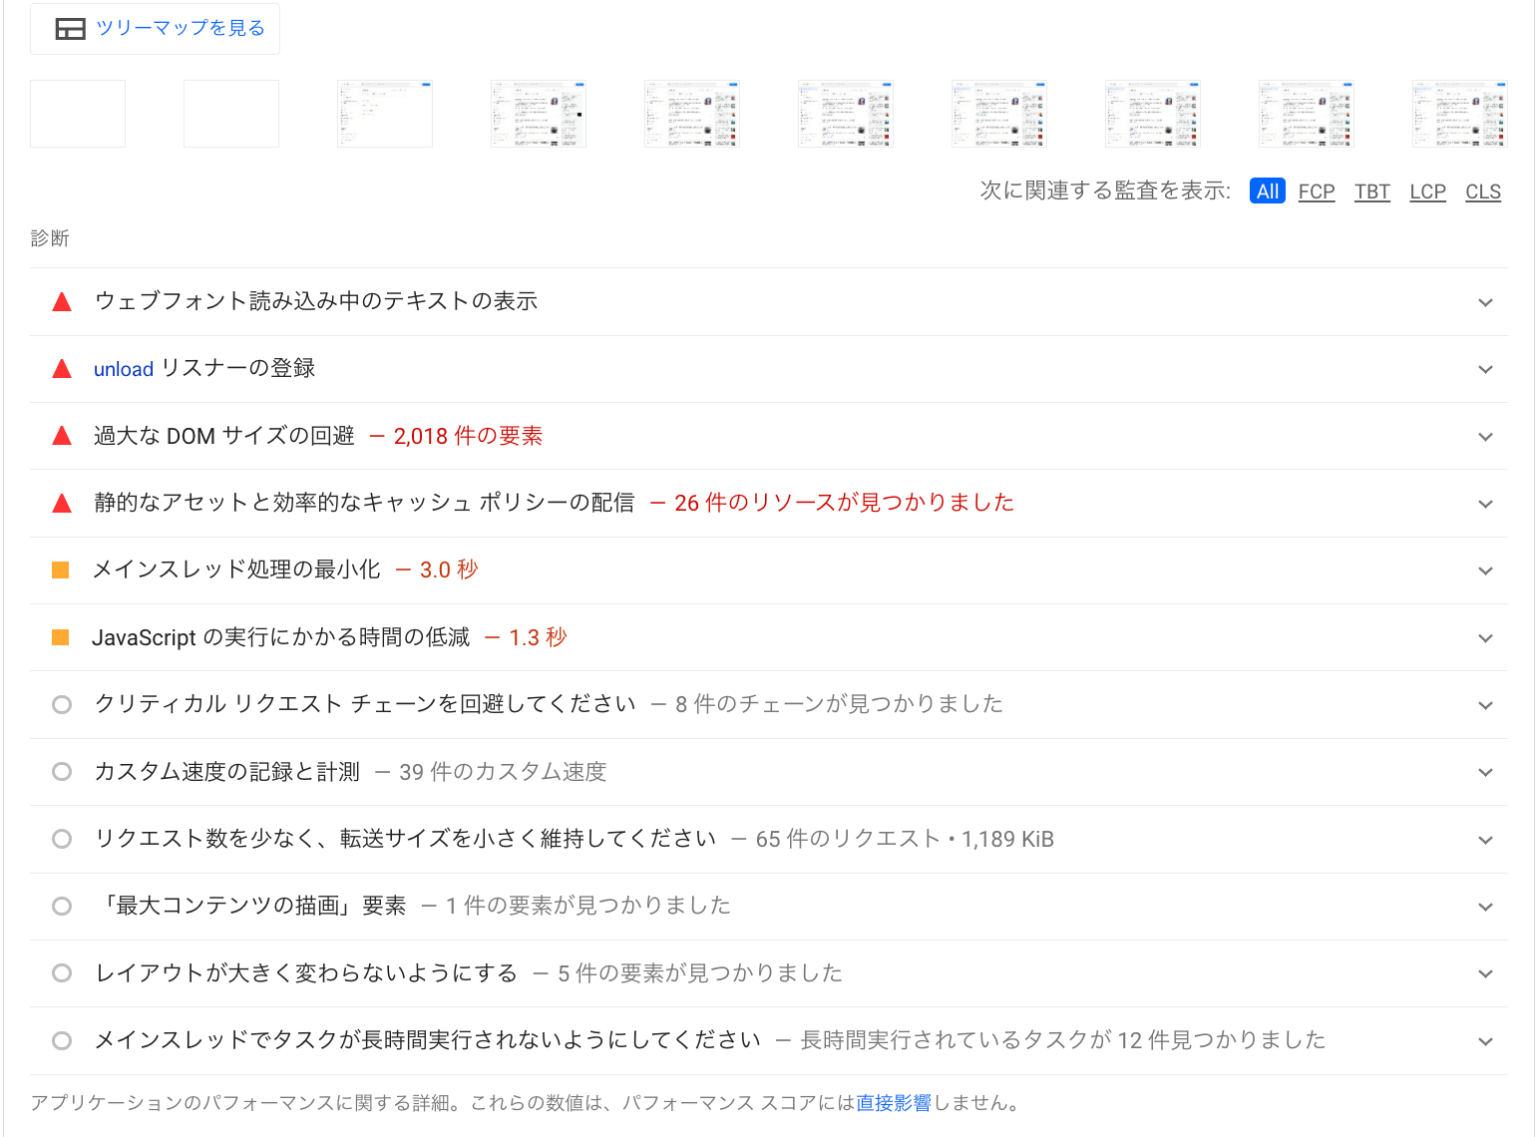Click red triangle icon for 過大な DOM サイズ
The image size is (1536, 1137).
click(62, 436)
